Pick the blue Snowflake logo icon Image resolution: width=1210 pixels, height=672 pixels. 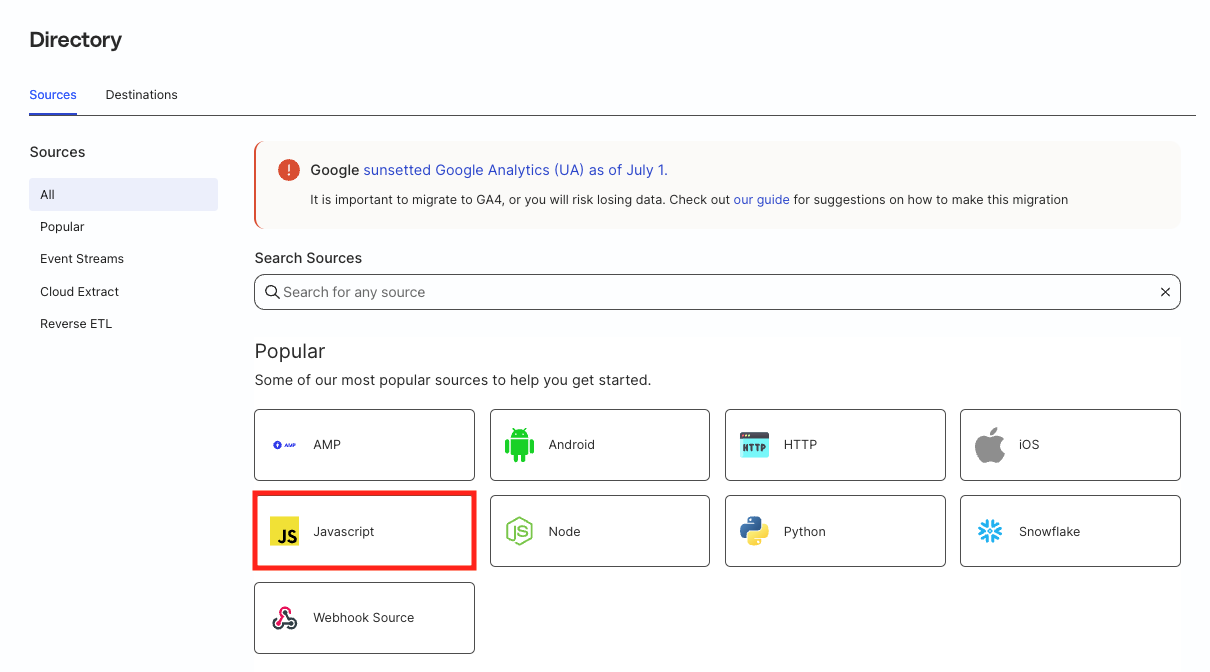989,532
